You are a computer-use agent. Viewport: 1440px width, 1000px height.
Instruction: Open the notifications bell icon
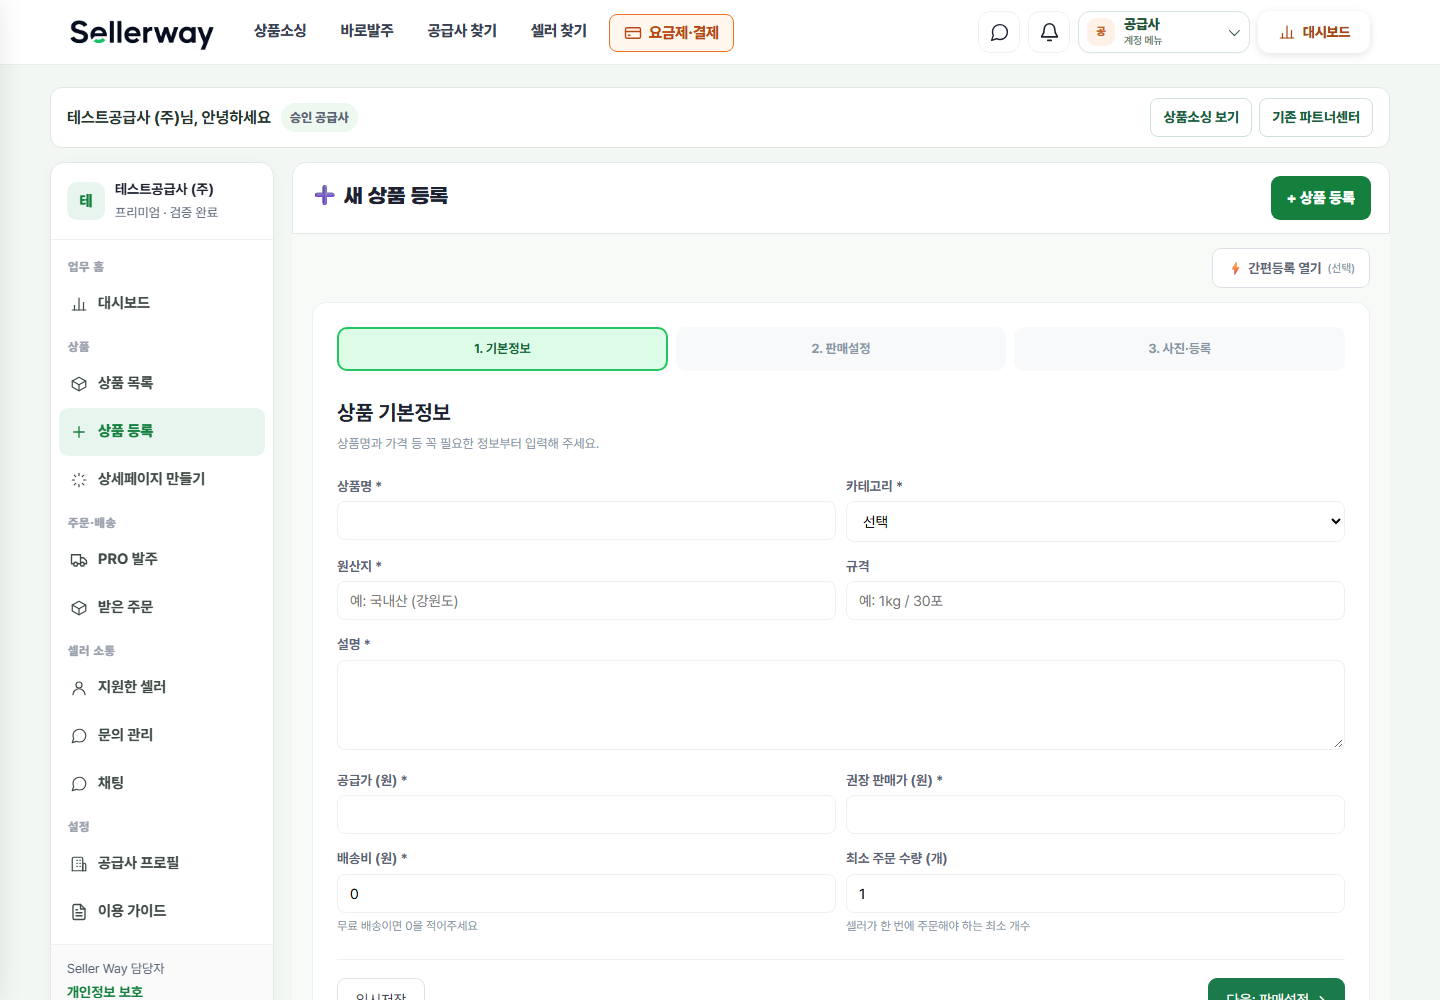1049,32
